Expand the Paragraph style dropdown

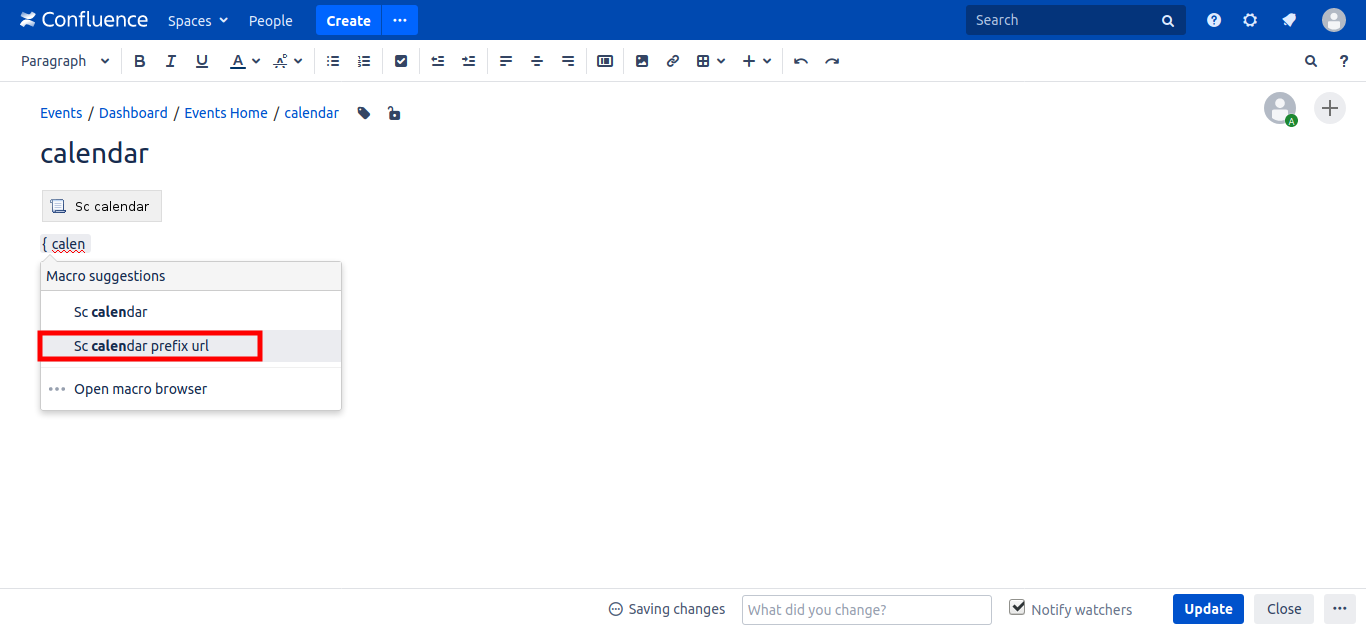pos(65,61)
